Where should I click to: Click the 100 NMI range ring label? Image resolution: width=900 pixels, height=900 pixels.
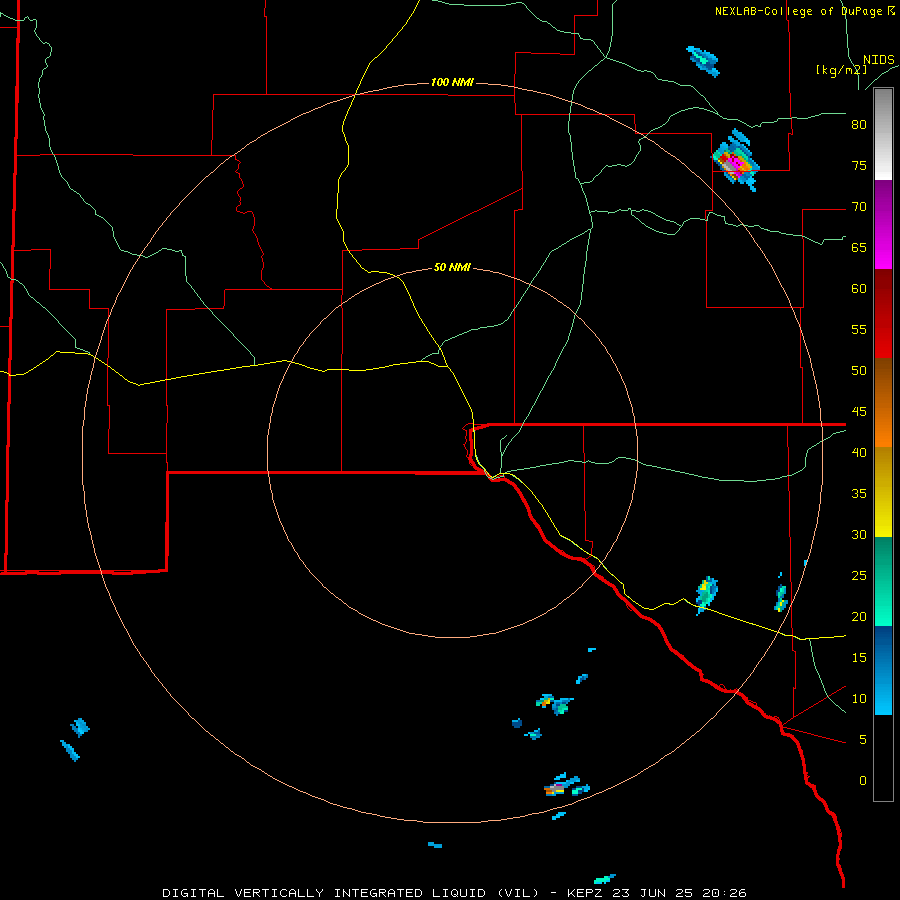click(452, 82)
